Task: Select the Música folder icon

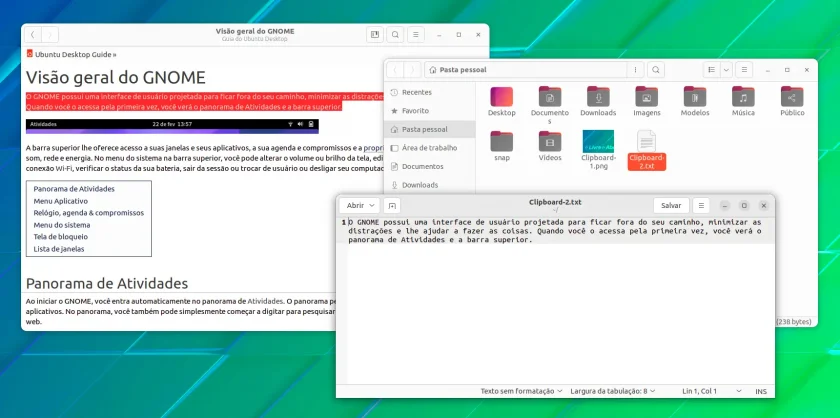Action: point(743,96)
